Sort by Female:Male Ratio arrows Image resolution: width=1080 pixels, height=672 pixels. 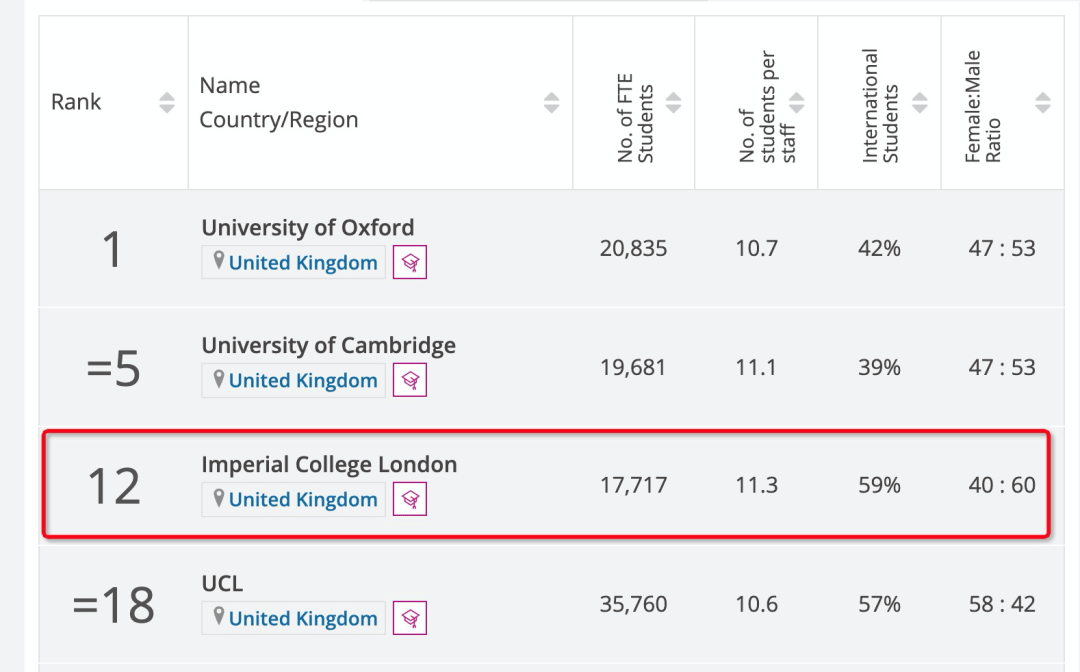[x=1043, y=103]
